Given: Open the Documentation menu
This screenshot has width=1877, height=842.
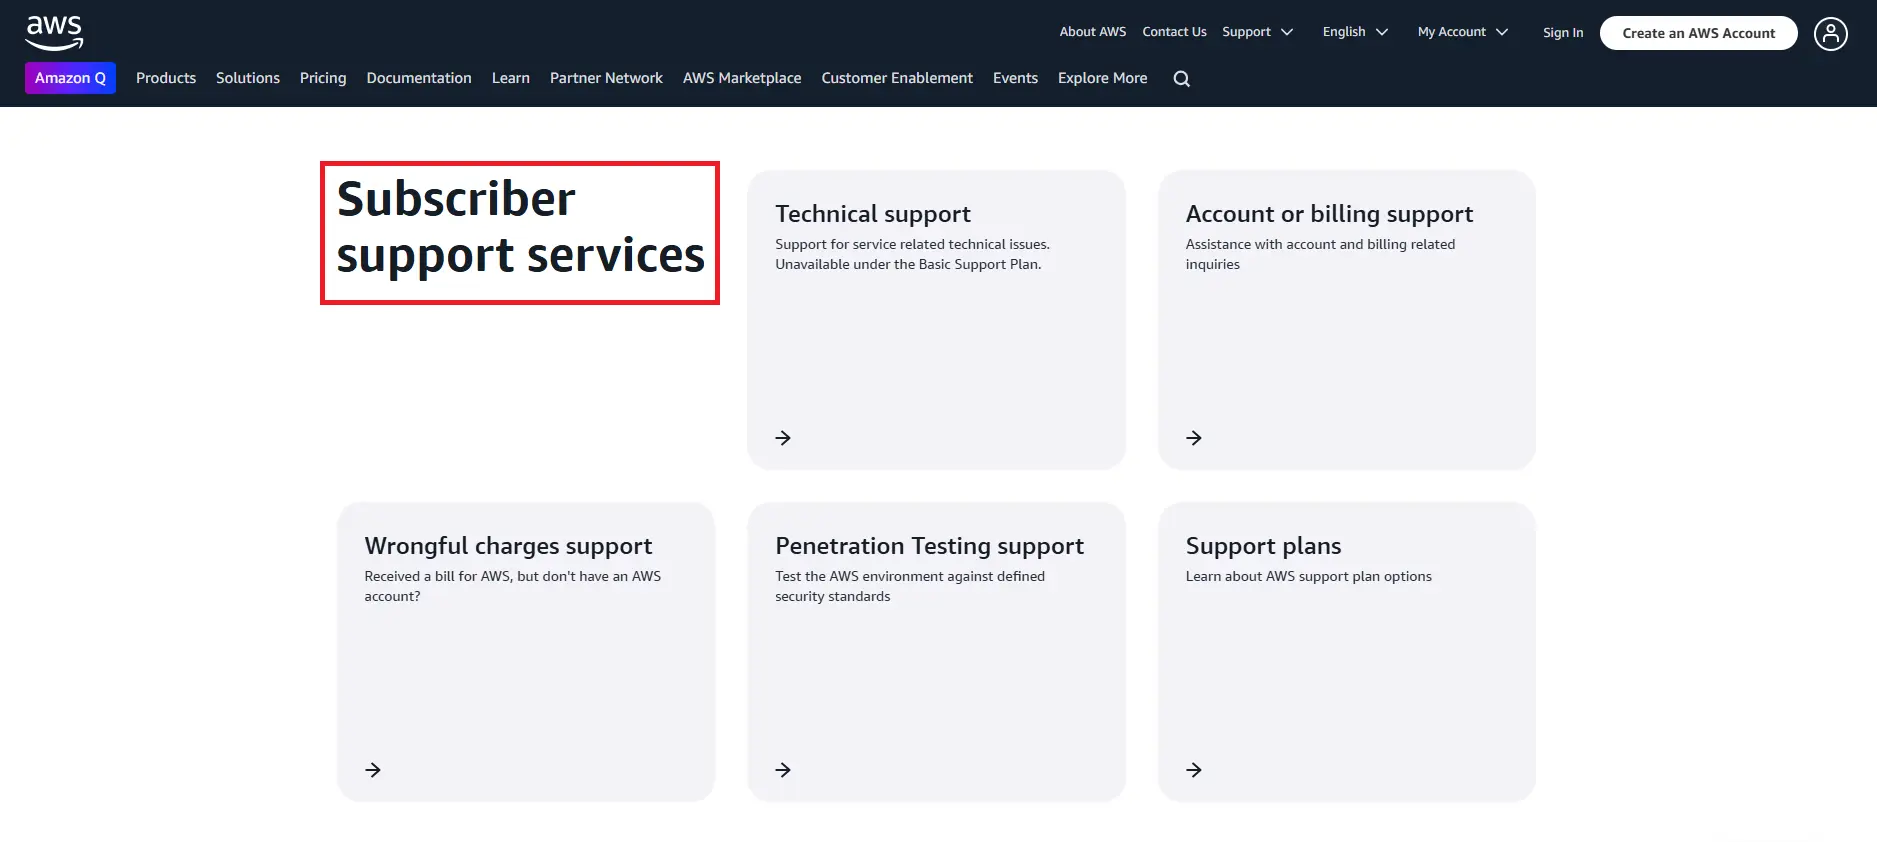Looking at the screenshot, I should coord(419,78).
